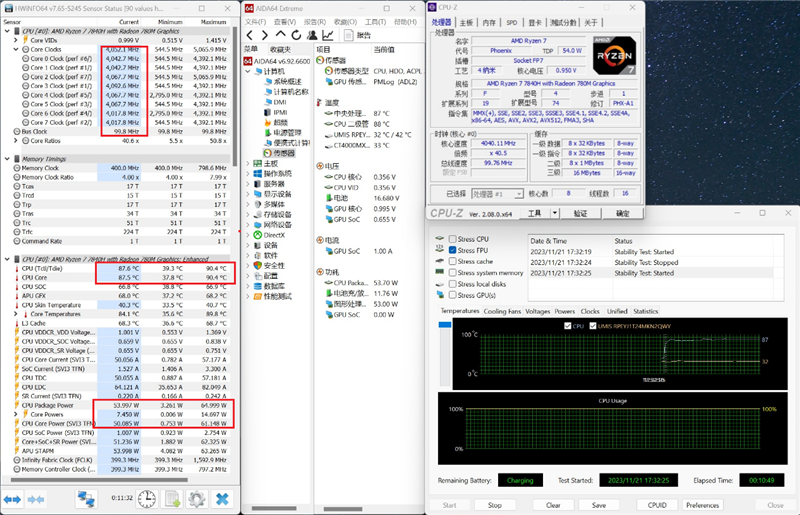Open AIDA64 文件(F) menu
The image size is (800, 515).
[x=256, y=22]
